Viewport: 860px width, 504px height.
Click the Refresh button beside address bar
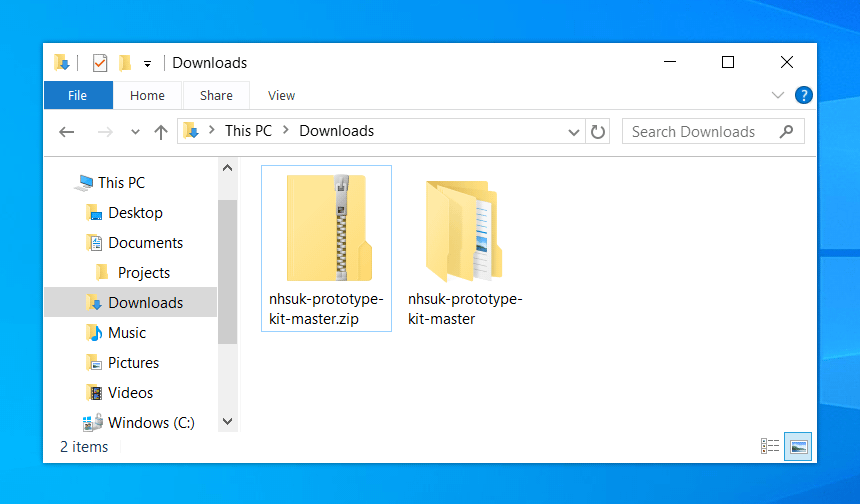598,131
